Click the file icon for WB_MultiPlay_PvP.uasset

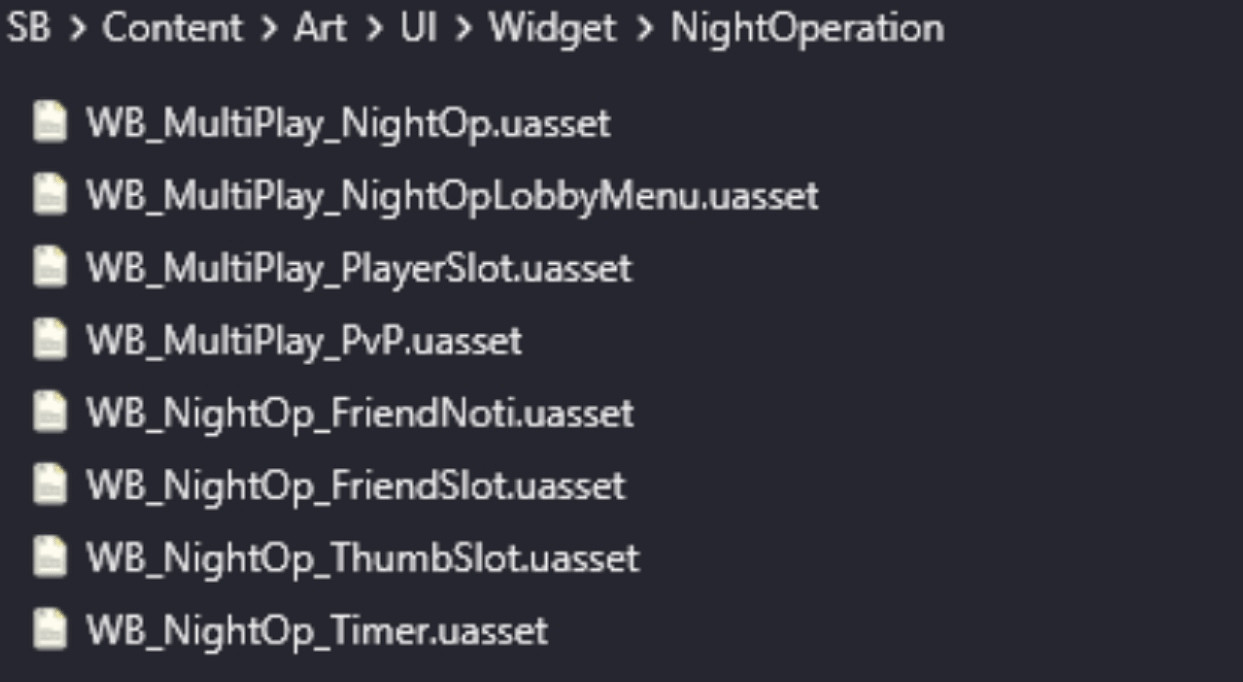point(49,340)
